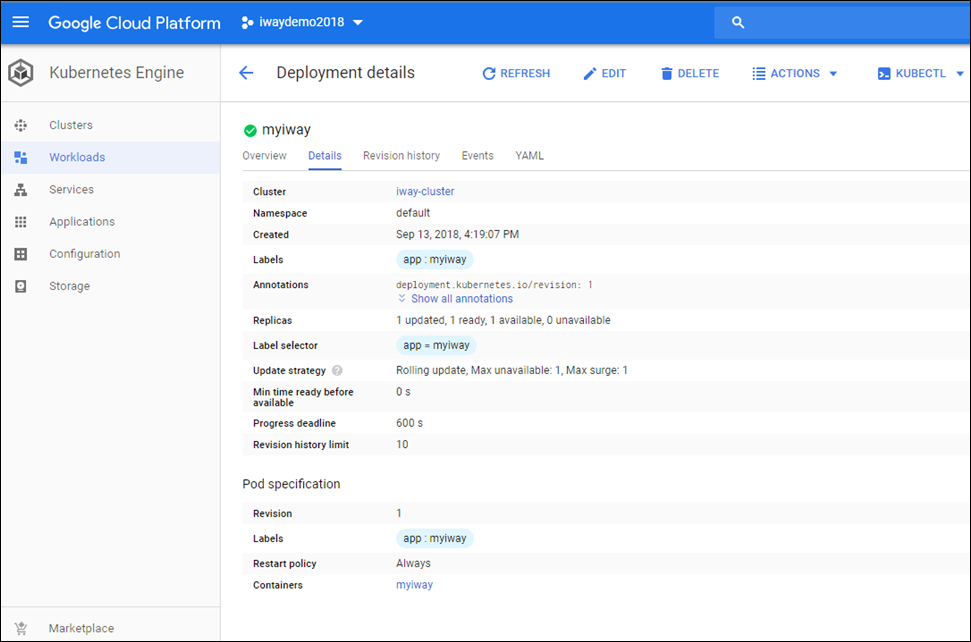Click the app : myiway chip in deployment Labels
Image resolution: width=971 pixels, height=642 pixels.
pyautogui.click(x=435, y=259)
